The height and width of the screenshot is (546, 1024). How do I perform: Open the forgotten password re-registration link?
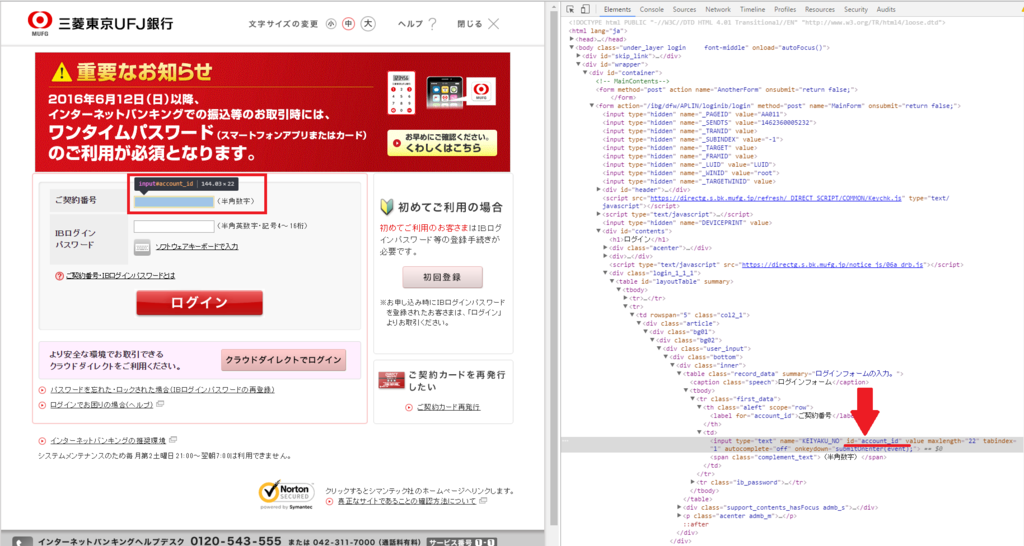pos(162,390)
